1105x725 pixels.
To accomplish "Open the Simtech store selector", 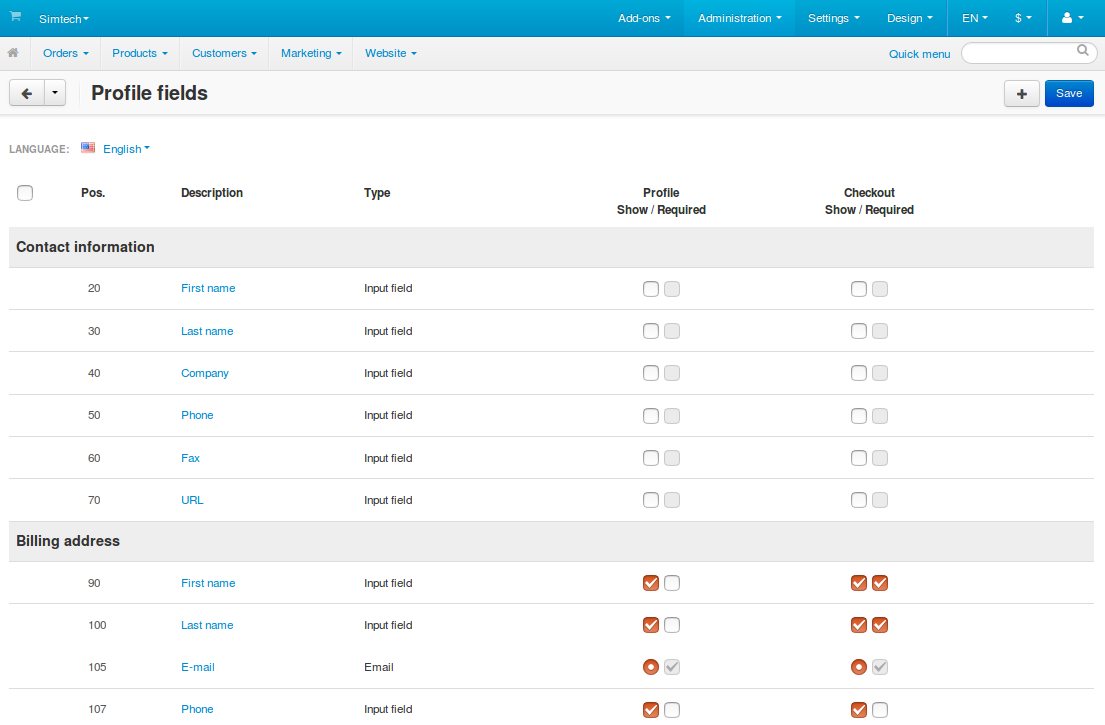I will tap(64, 19).
